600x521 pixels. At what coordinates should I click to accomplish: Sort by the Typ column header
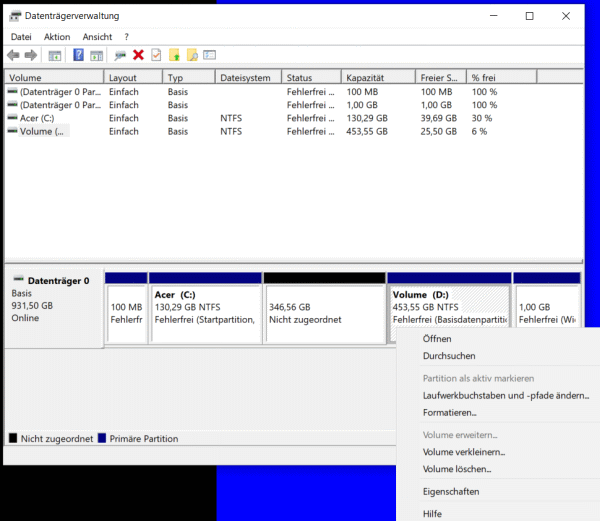[x=189, y=77]
